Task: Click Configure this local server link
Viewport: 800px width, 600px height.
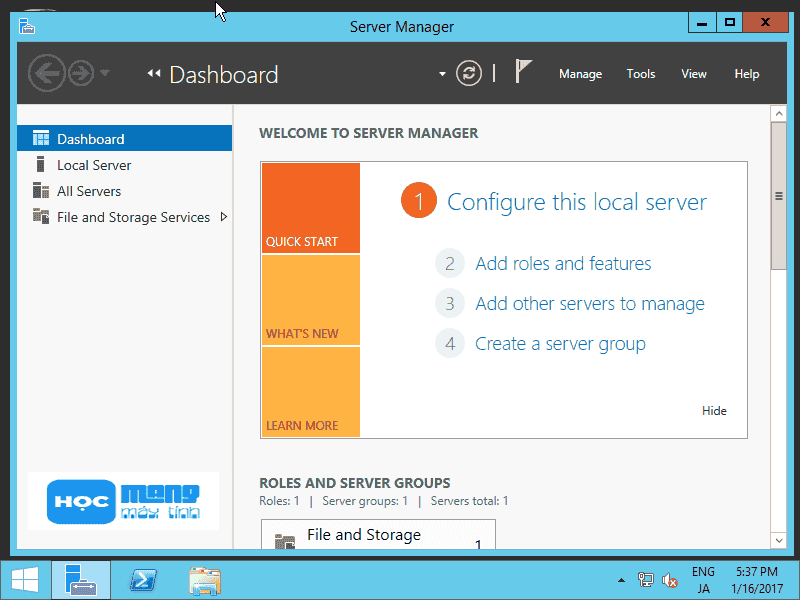Action: coord(577,202)
